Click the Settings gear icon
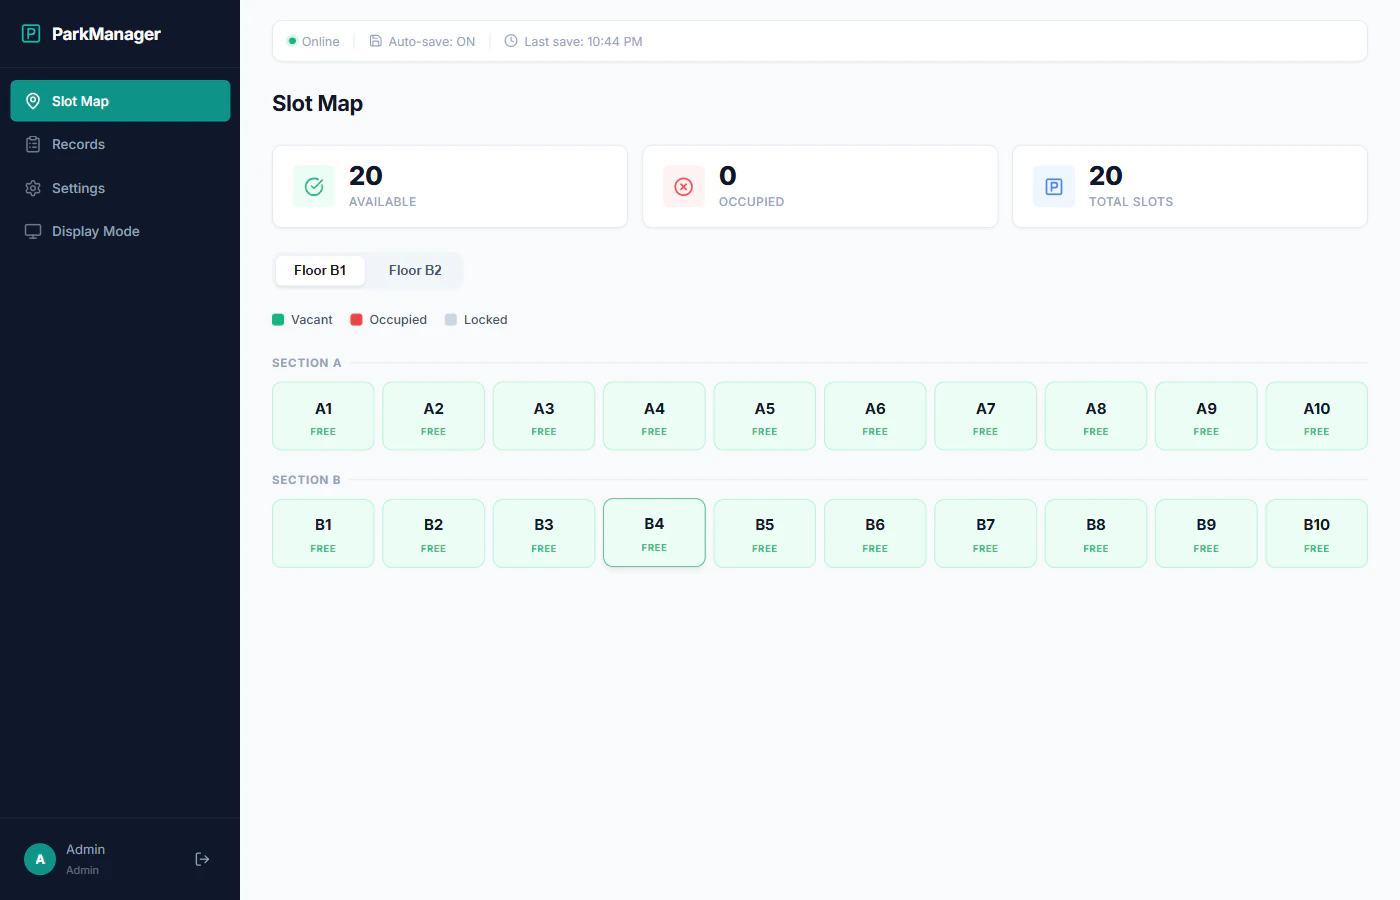Image resolution: width=1400 pixels, height=900 pixels. 33,188
